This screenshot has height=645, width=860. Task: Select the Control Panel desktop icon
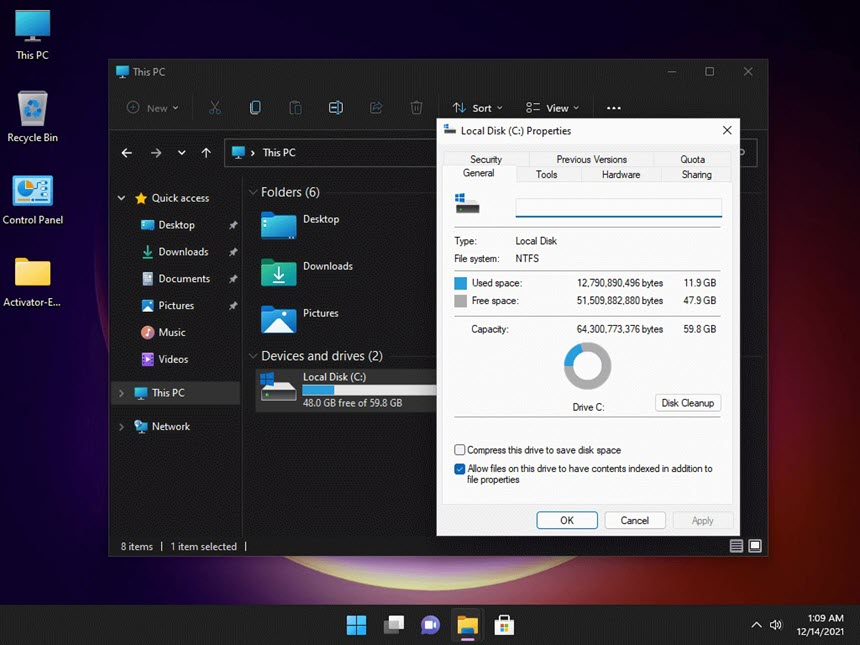click(32, 200)
